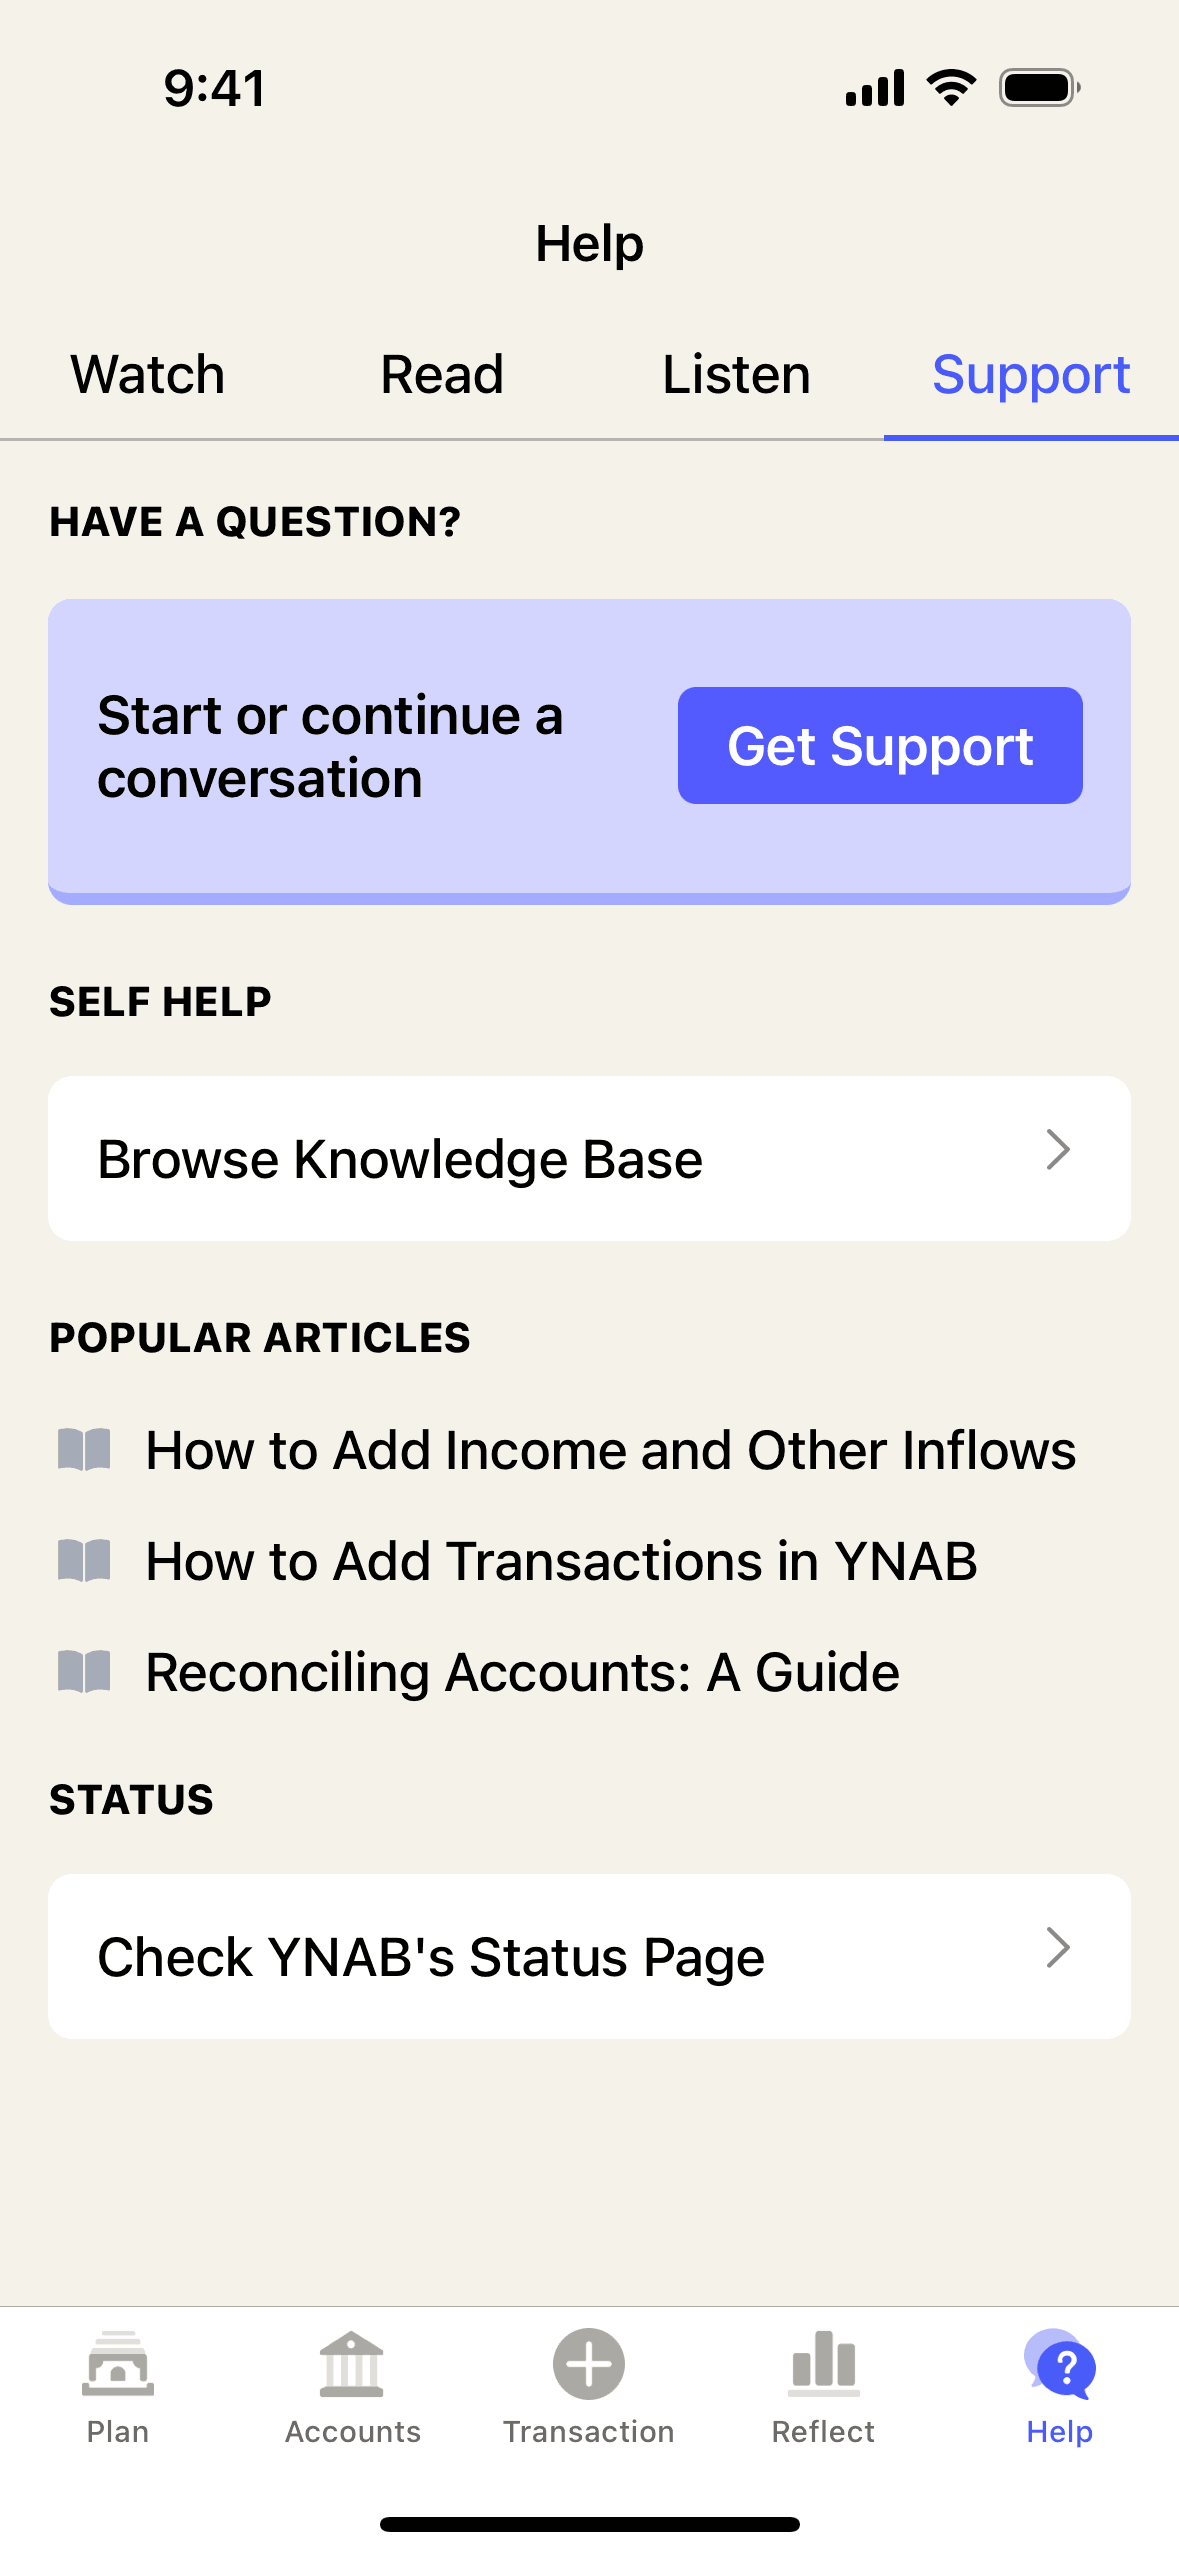Tap the add Transaction plus icon
The height and width of the screenshot is (2556, 1179).
point(589,2364)
